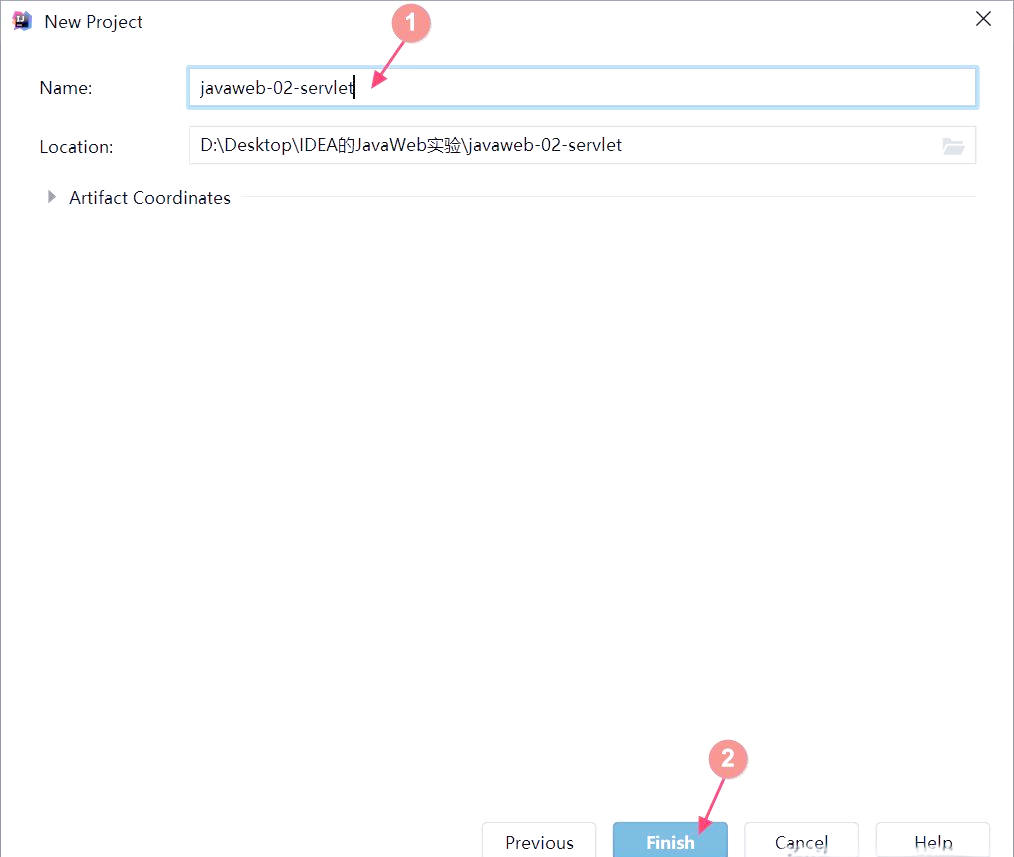Cancel the New Project dialog
The width and height of the screenshot is (1014, 857).
pos(801,840)
